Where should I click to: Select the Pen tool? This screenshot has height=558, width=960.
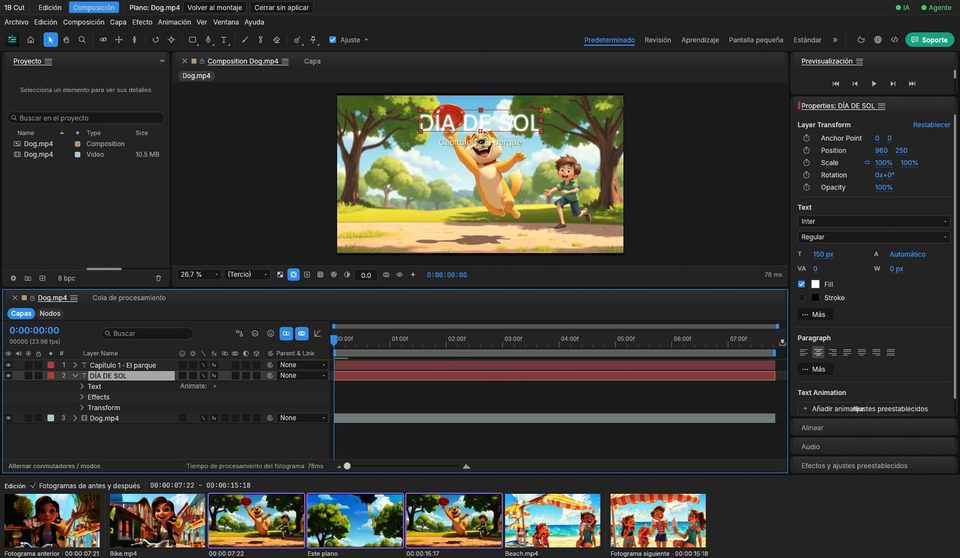point(208,40)
